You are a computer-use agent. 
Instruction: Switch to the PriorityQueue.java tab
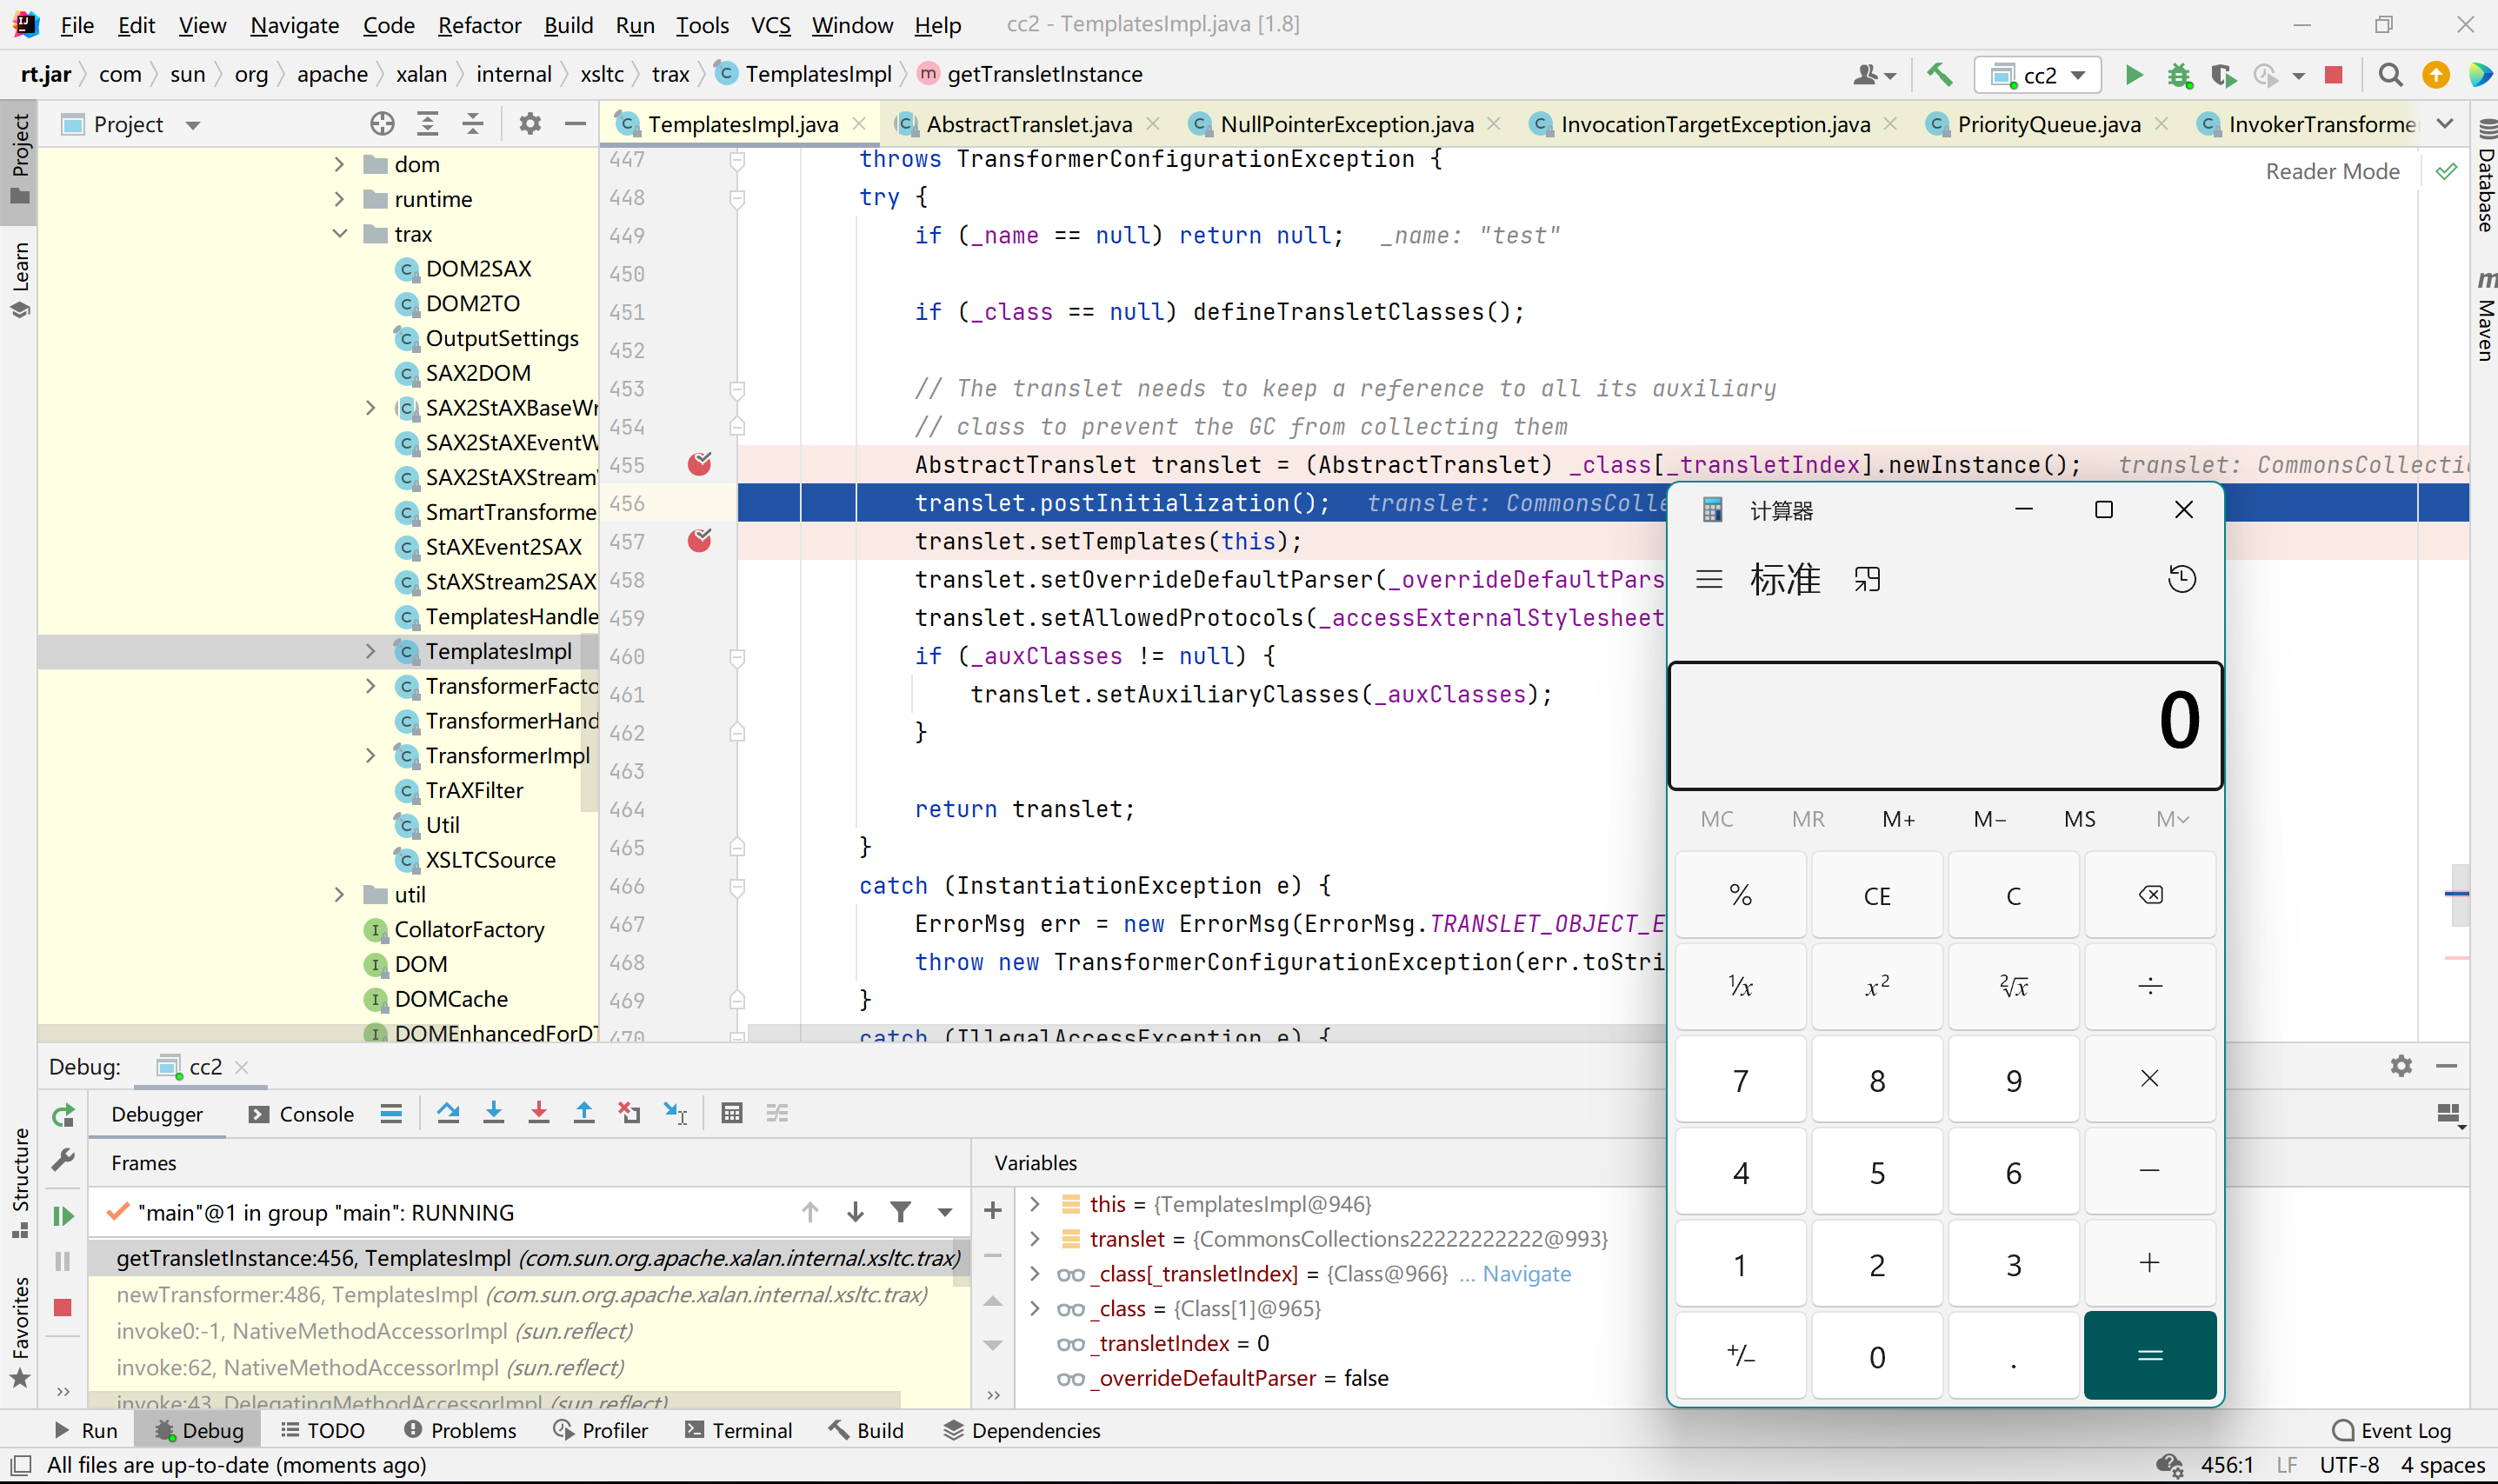point(2047,124)
